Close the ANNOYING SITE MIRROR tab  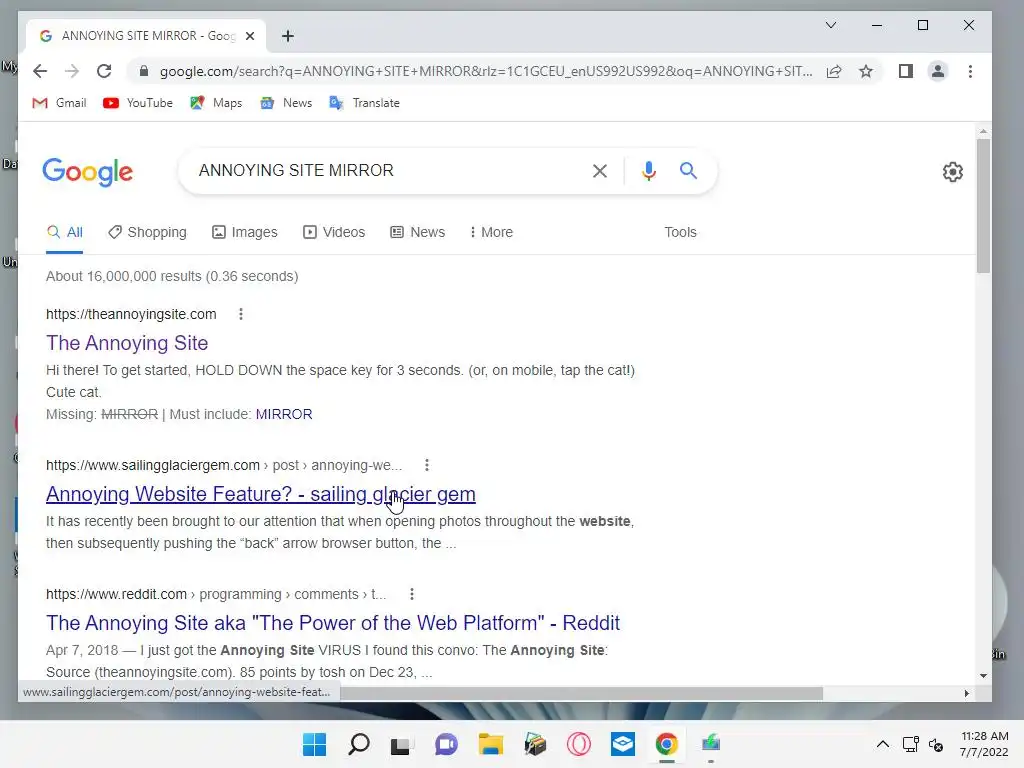(249, 36)
